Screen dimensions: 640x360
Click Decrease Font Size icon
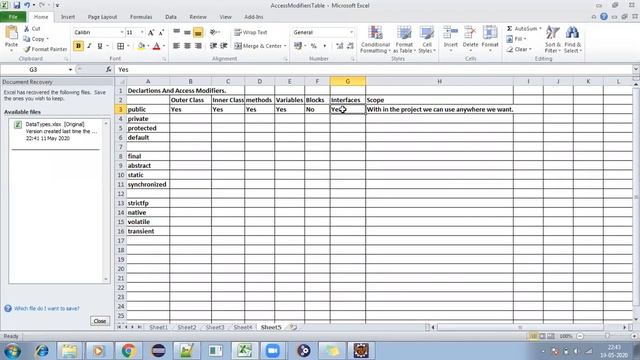pyautogui.click(x=161, y=32)
